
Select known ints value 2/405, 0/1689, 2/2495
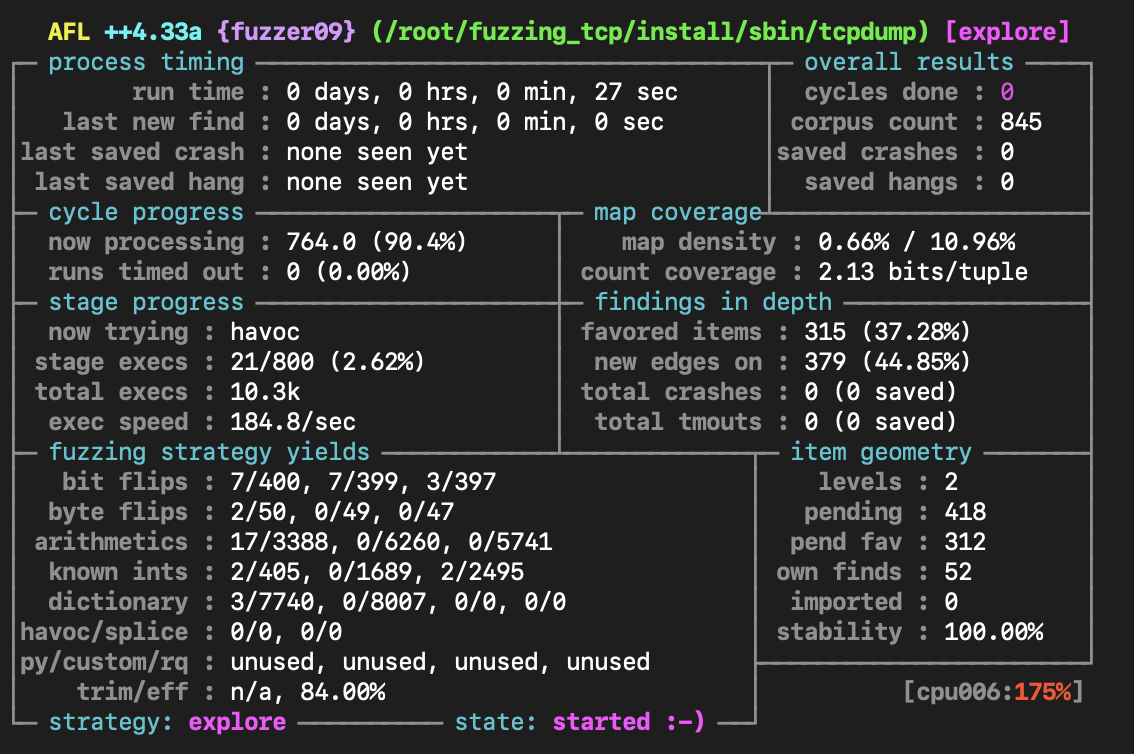[x=377, y=573]
